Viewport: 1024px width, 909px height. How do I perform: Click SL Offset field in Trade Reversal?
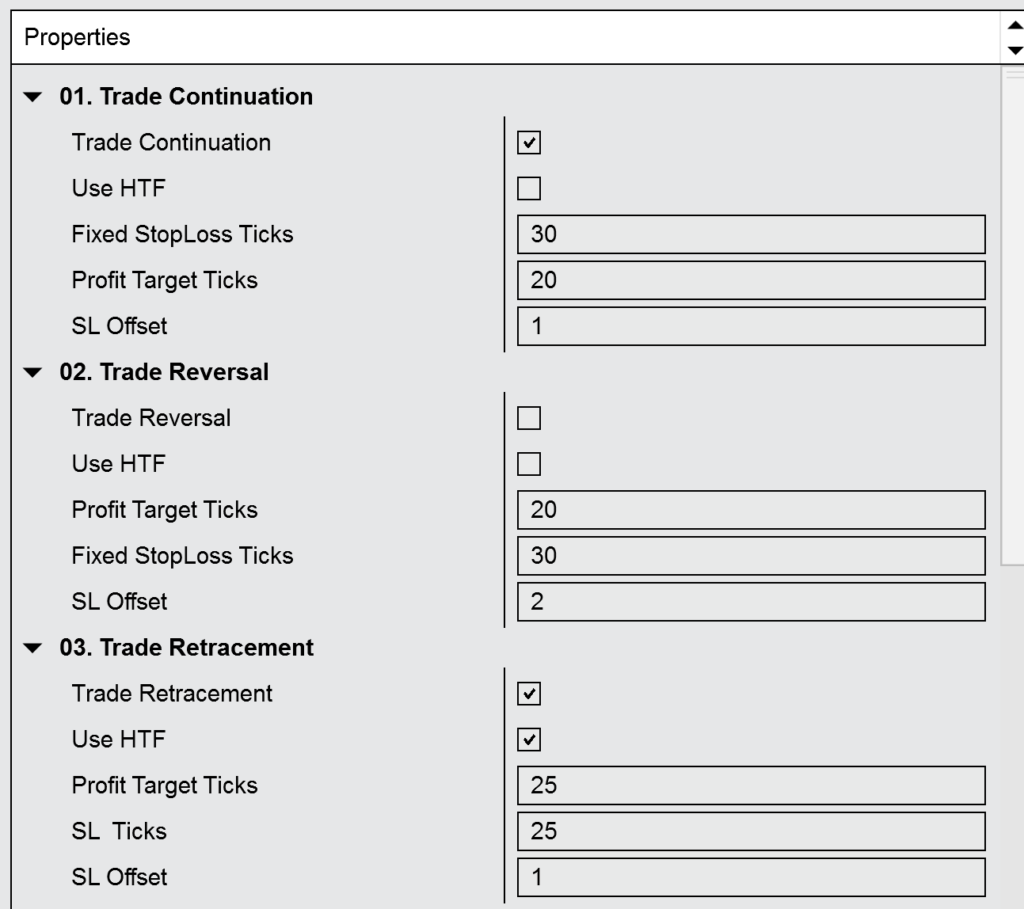[x=751, y=602]
